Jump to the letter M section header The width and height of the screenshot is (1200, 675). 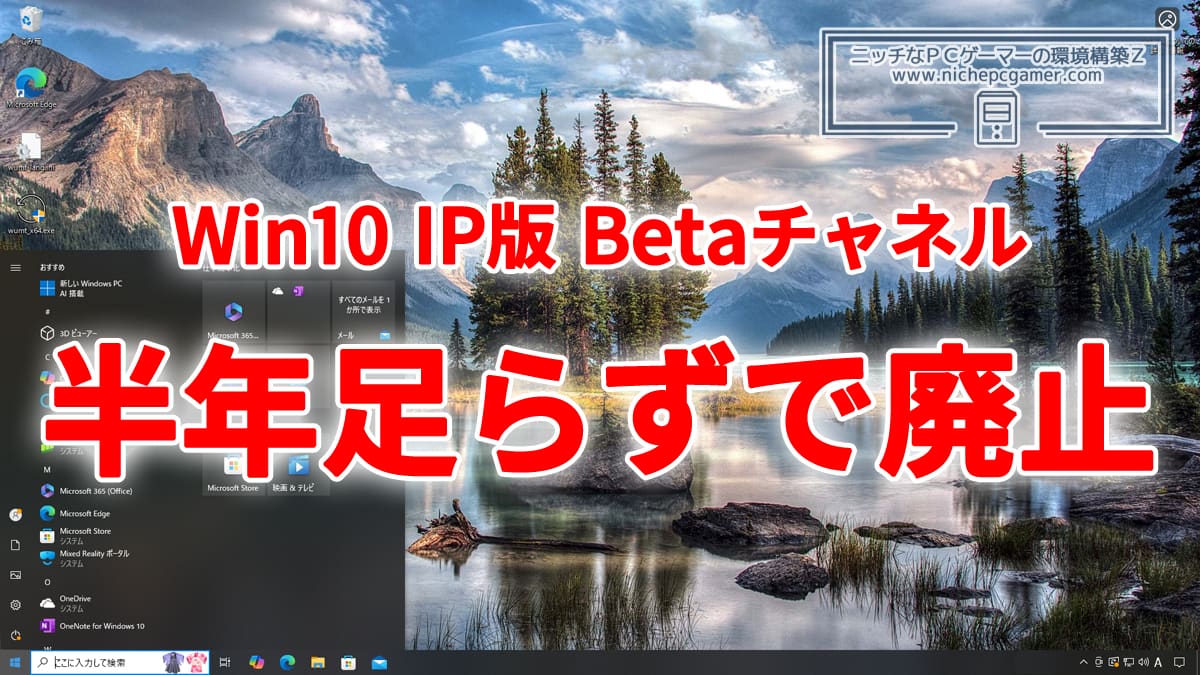(x=47, y=469)
